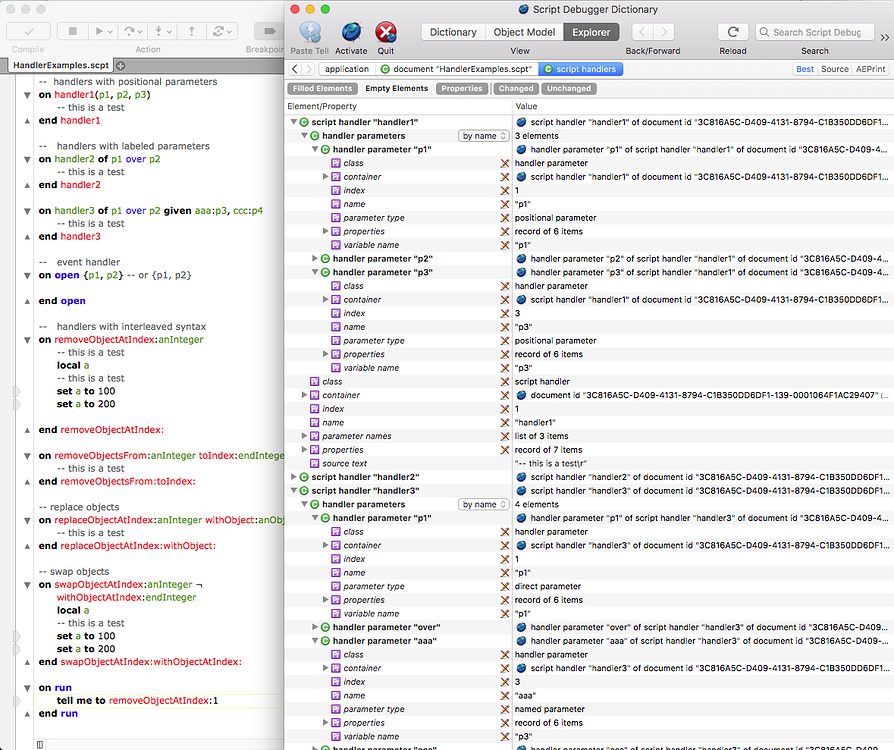Image resolution: width=894 pixels, height=750 pixels.
Task: Select the HandlerExamples.scpt document tab
Action: tap(63, 63)
